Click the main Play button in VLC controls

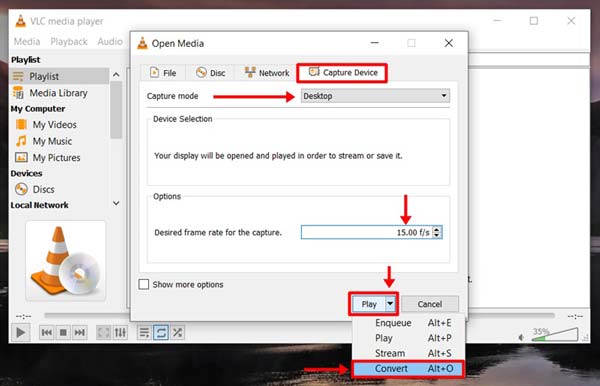click(21, 332)
